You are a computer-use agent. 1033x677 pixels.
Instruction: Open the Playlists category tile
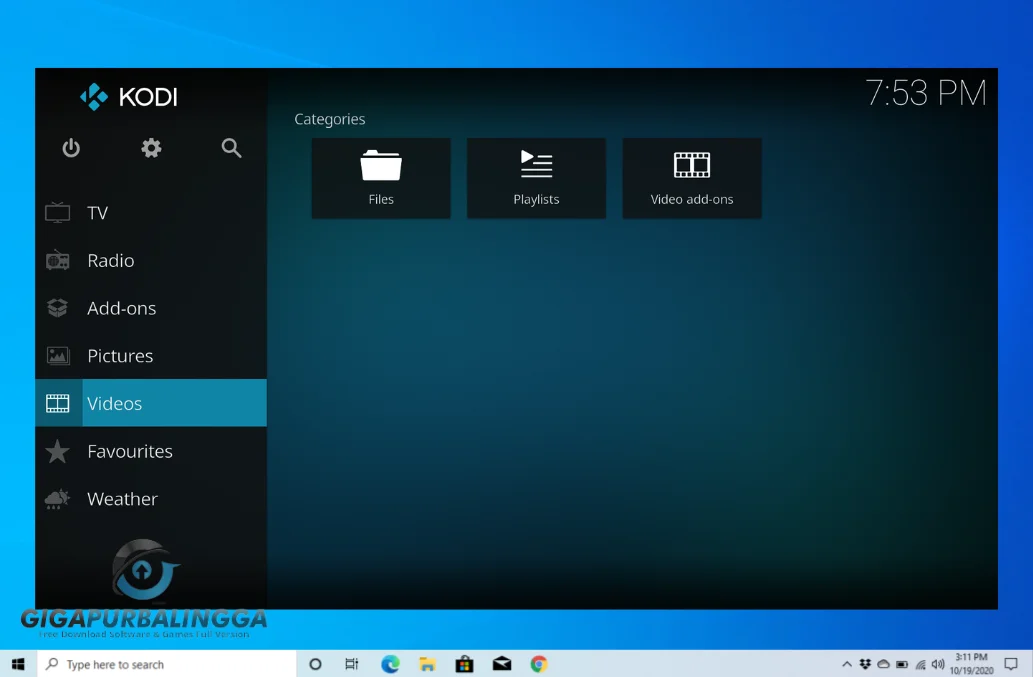point(536,178)
